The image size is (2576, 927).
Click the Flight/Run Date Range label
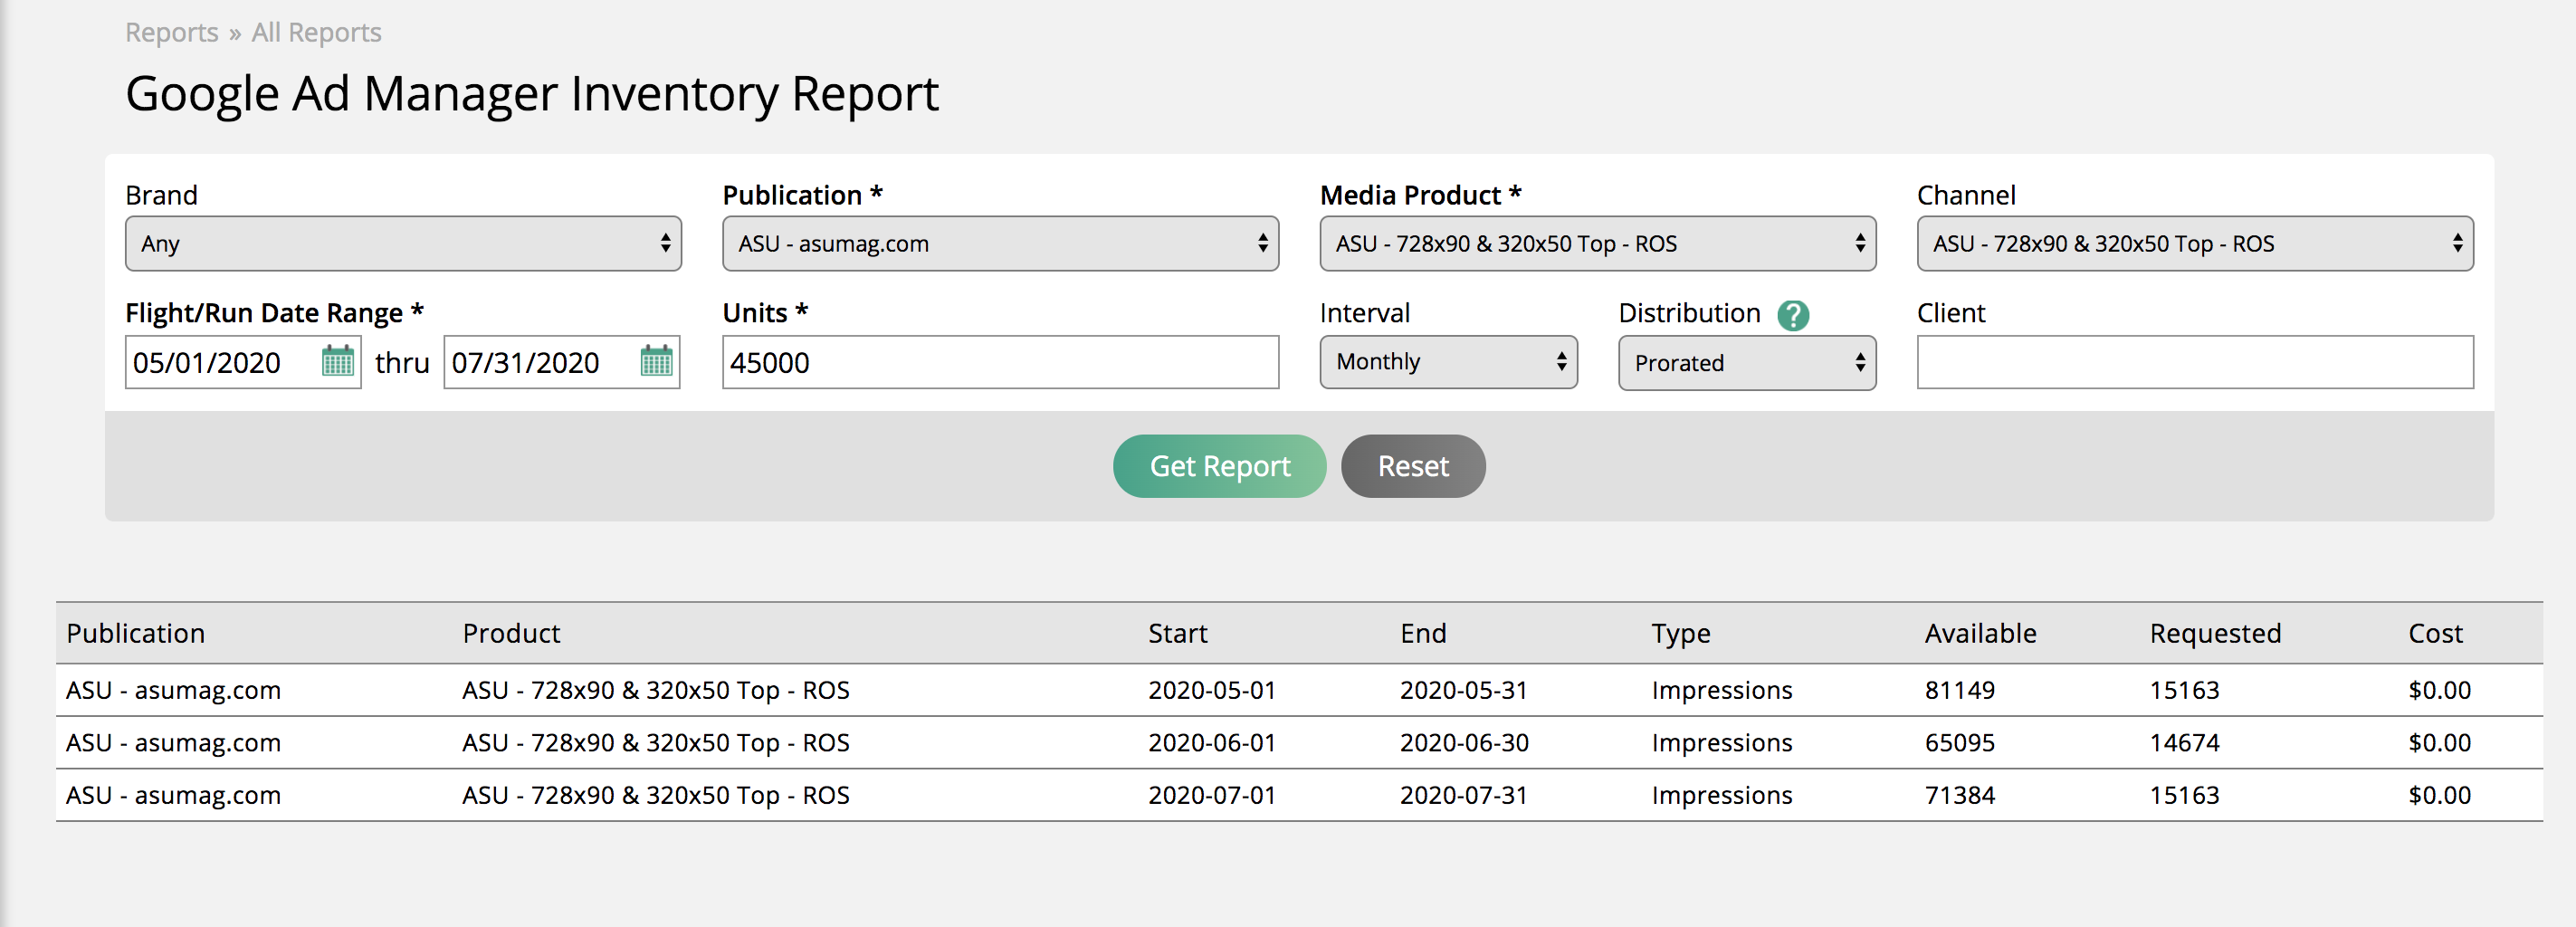click(x=274, y=313)
